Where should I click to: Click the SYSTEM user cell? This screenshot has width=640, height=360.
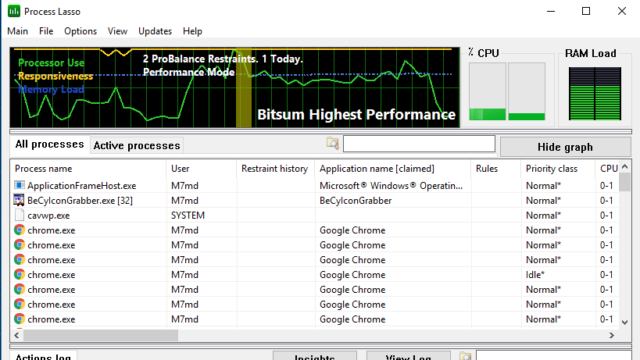click(x=188, y=216)
